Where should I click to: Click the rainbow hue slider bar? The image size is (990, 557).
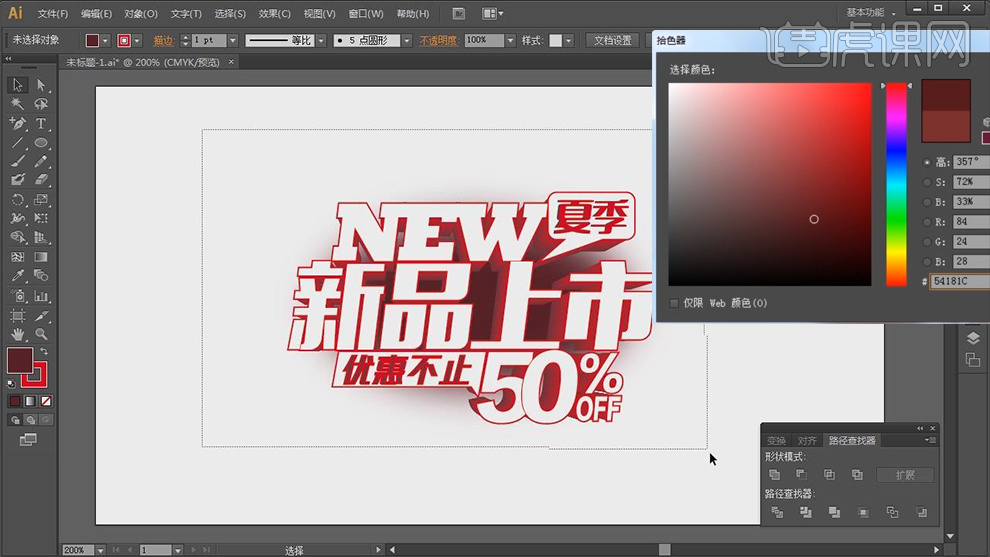point(896,185)
